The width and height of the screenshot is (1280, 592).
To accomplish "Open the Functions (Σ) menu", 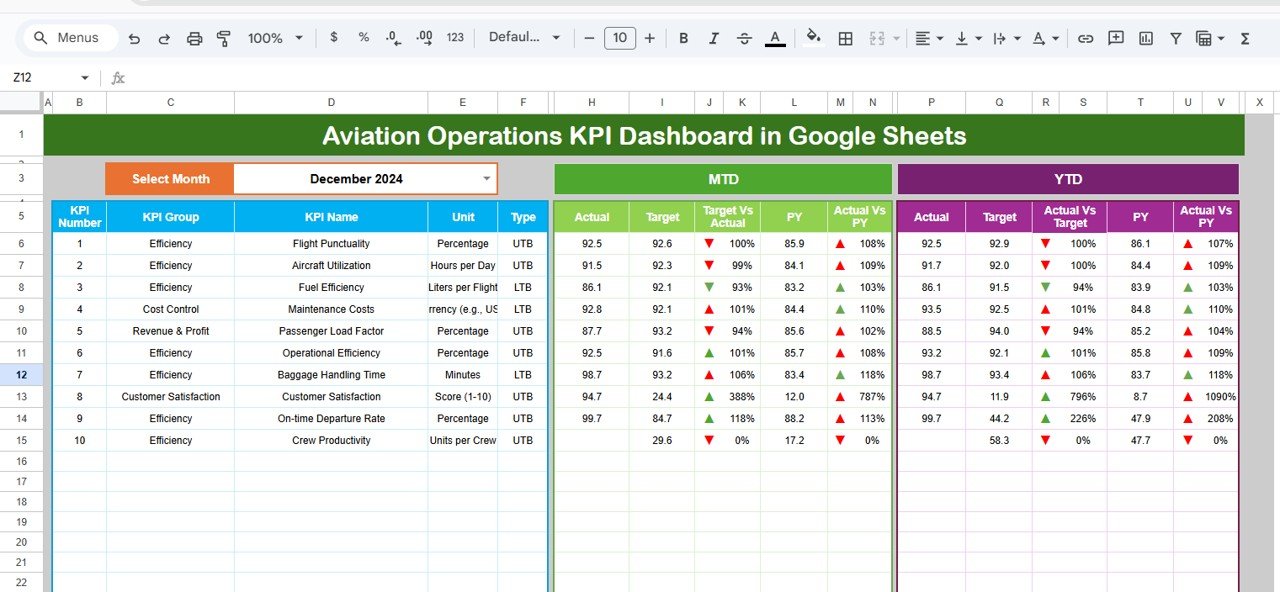I will tap(1243, 37).
